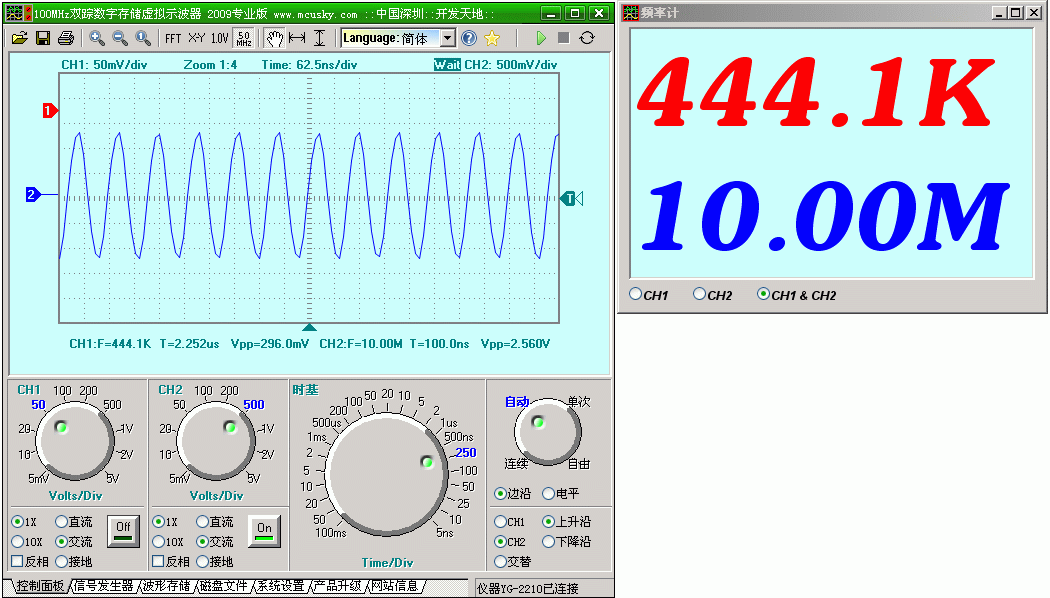Image resolution: width=1050 pixels, height=598 pixels.
Task: Open the Language dropdown list
Action: pyautogui.click(x=447, y=38)
